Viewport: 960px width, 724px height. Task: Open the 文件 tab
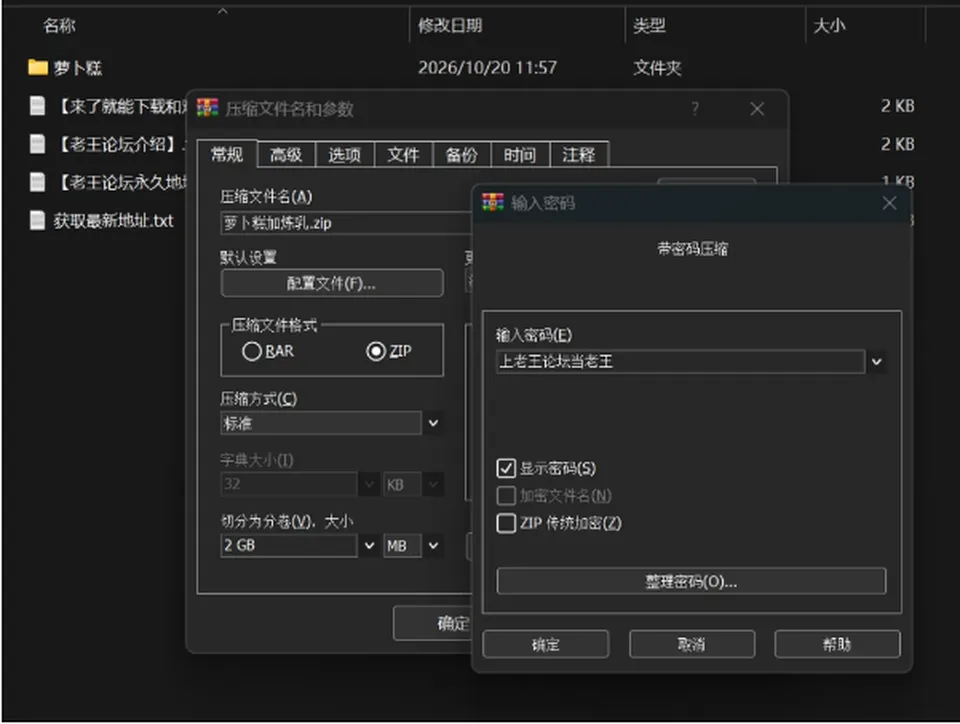(403, 155)
